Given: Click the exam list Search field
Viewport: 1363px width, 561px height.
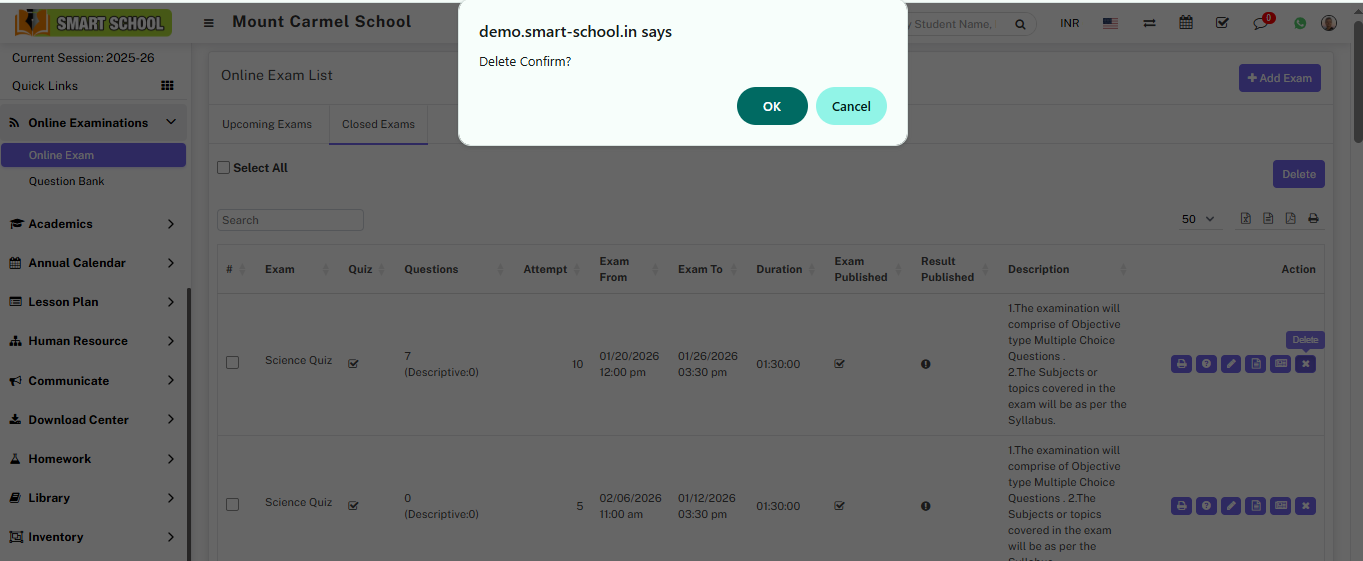Looking at the screenshot, I should (290, 220).
